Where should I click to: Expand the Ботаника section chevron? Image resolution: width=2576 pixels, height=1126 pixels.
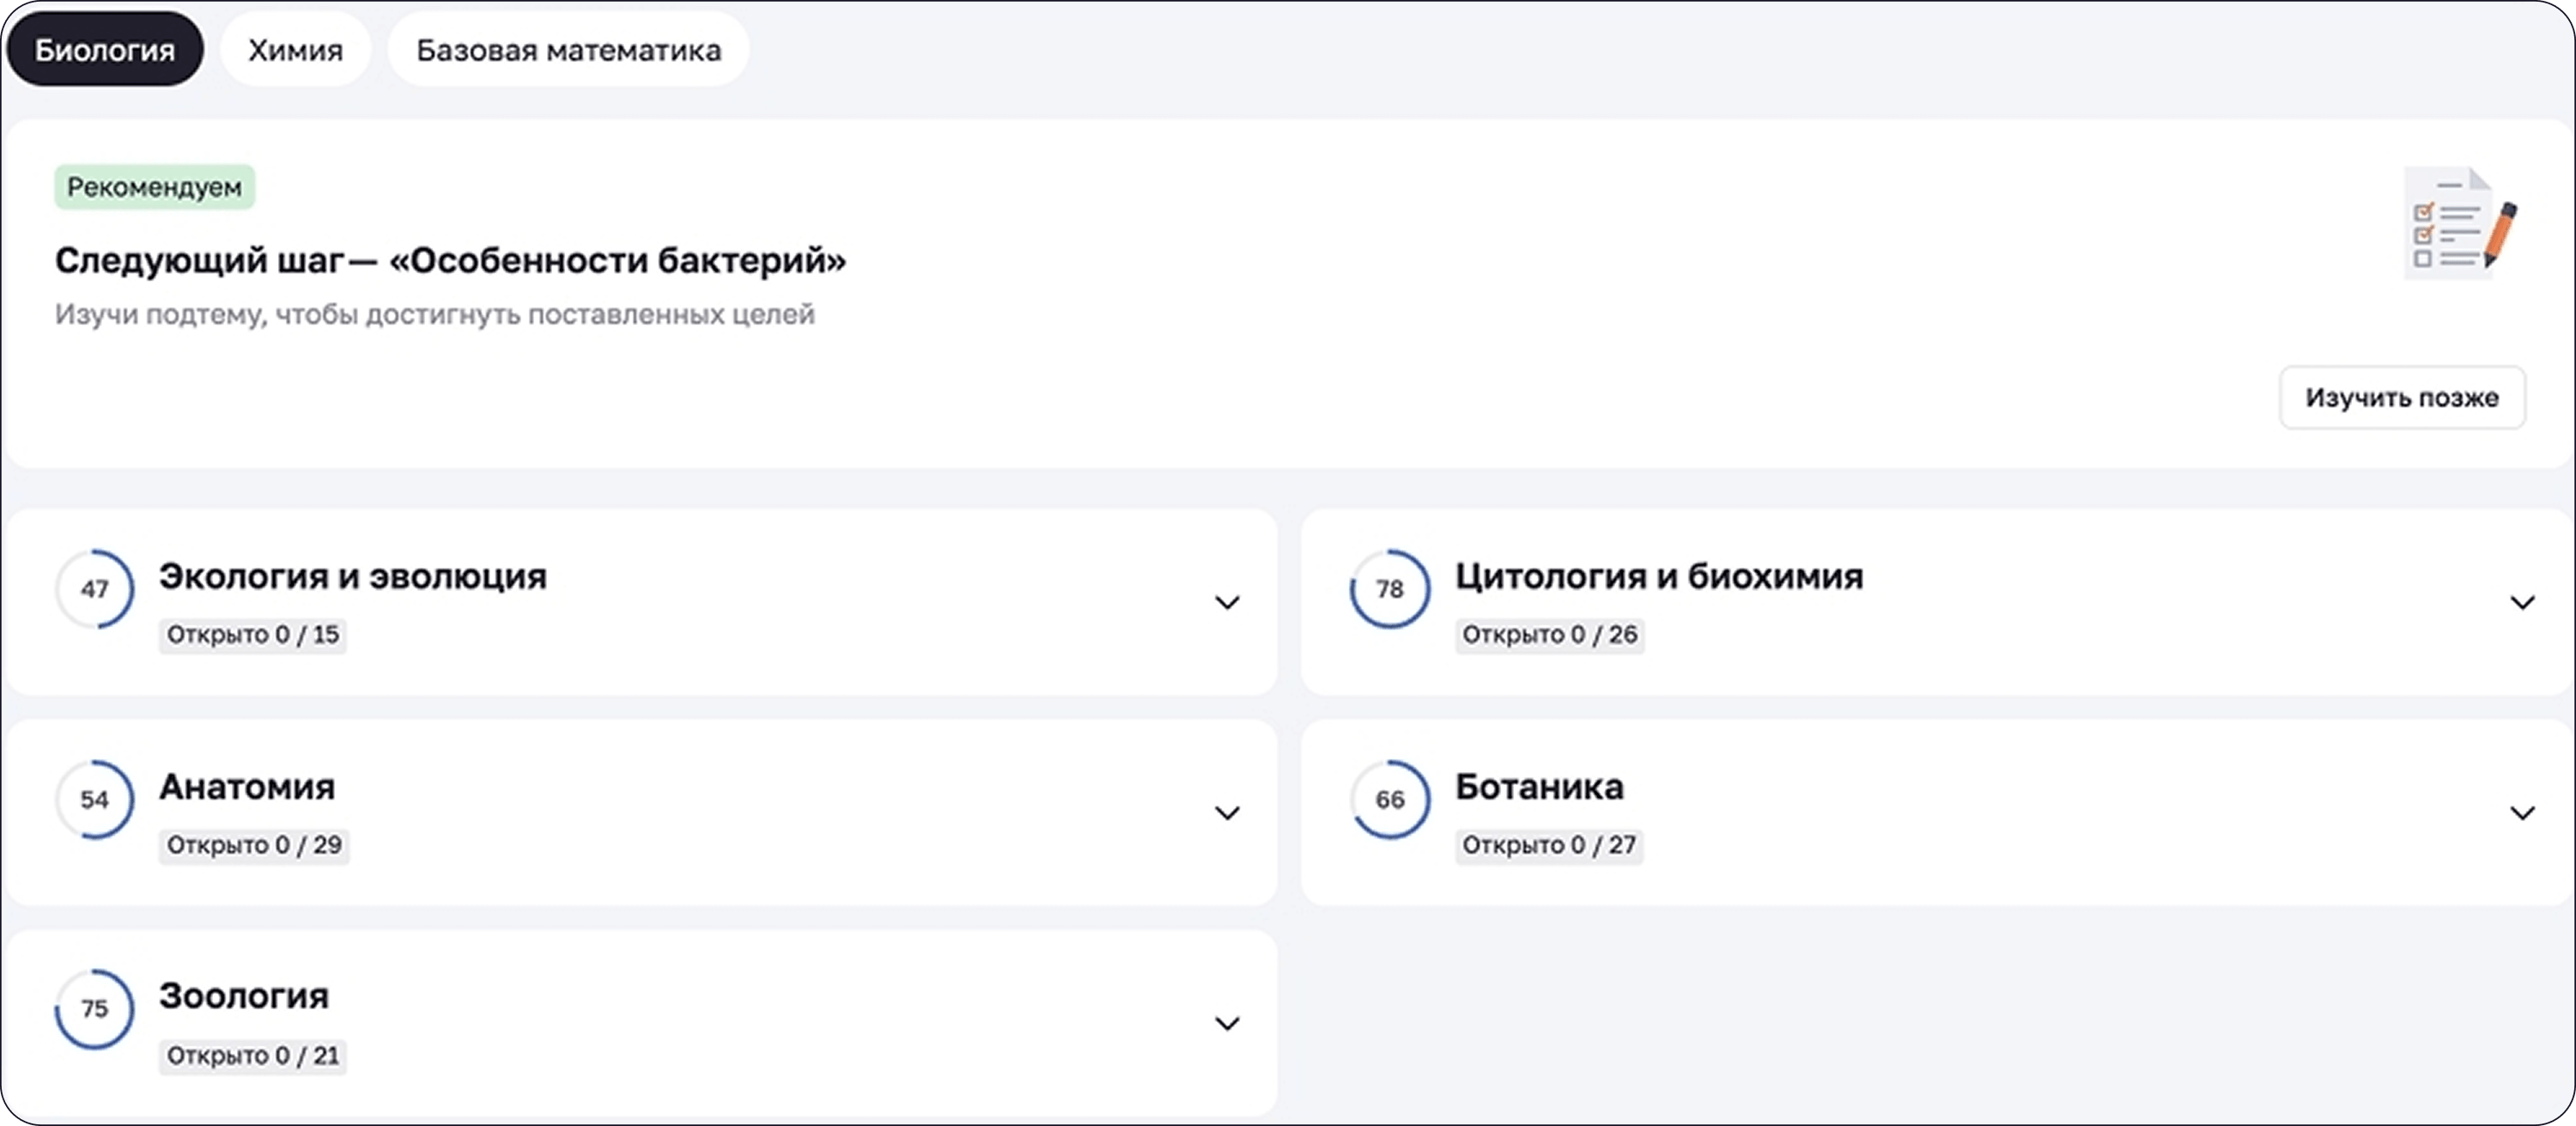coord(2522,812)
